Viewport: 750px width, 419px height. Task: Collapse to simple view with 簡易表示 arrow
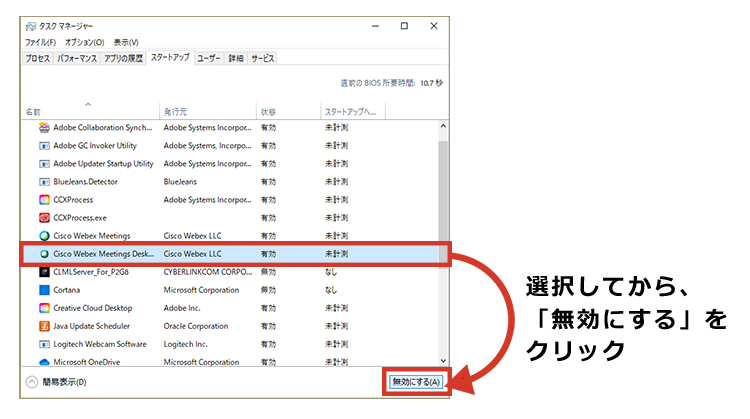[x=32, y=382]
